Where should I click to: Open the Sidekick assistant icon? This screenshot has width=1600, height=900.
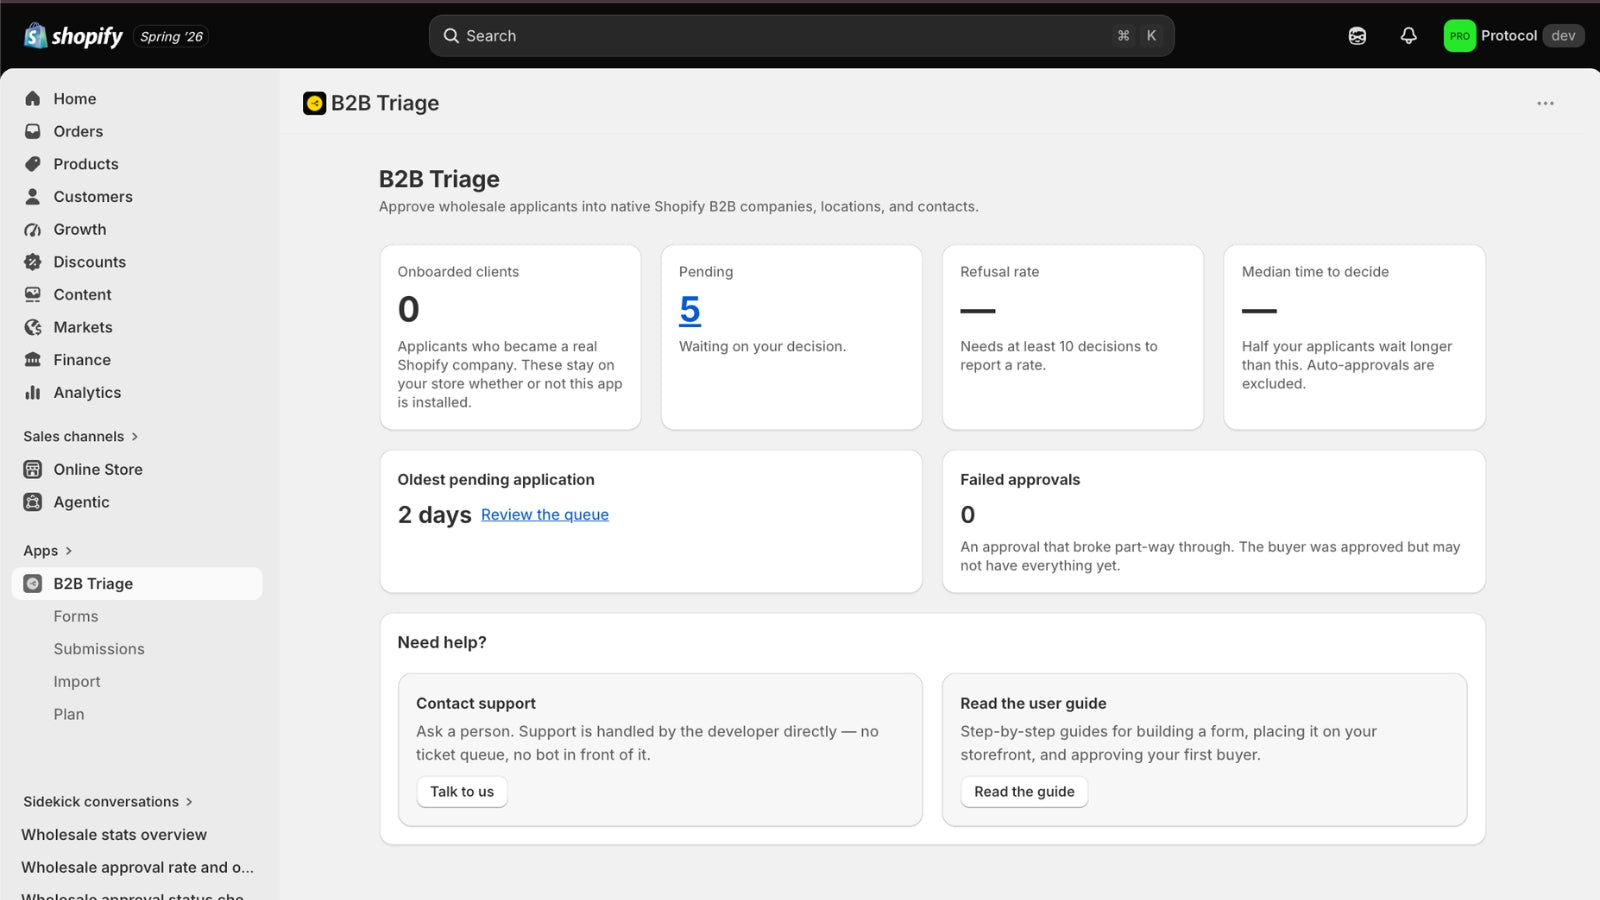tap(1357, 36)
